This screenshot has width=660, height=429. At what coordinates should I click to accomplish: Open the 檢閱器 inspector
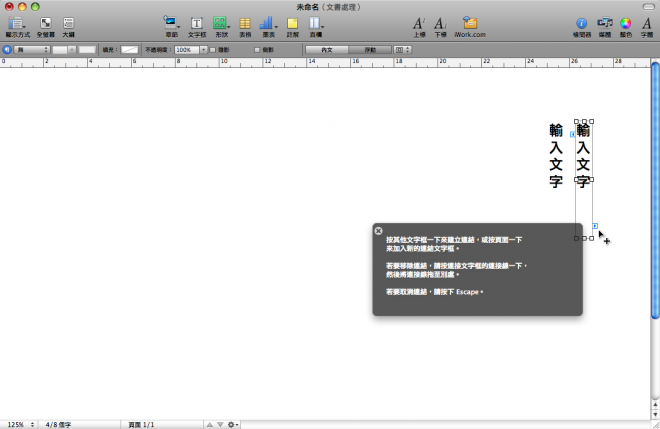pyautogui.click(x=582, y=23)
